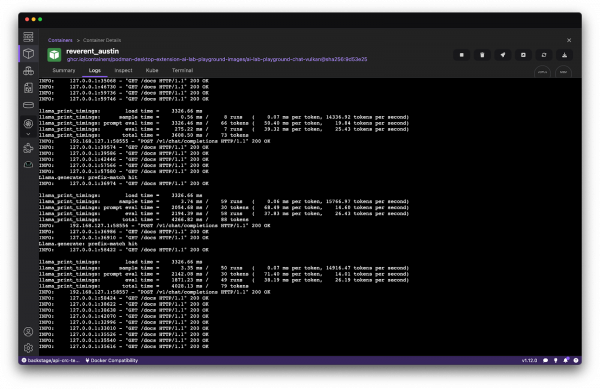600x389 pixels.
Task: Click the v1.12.0 version label
Action: [529, 360]
